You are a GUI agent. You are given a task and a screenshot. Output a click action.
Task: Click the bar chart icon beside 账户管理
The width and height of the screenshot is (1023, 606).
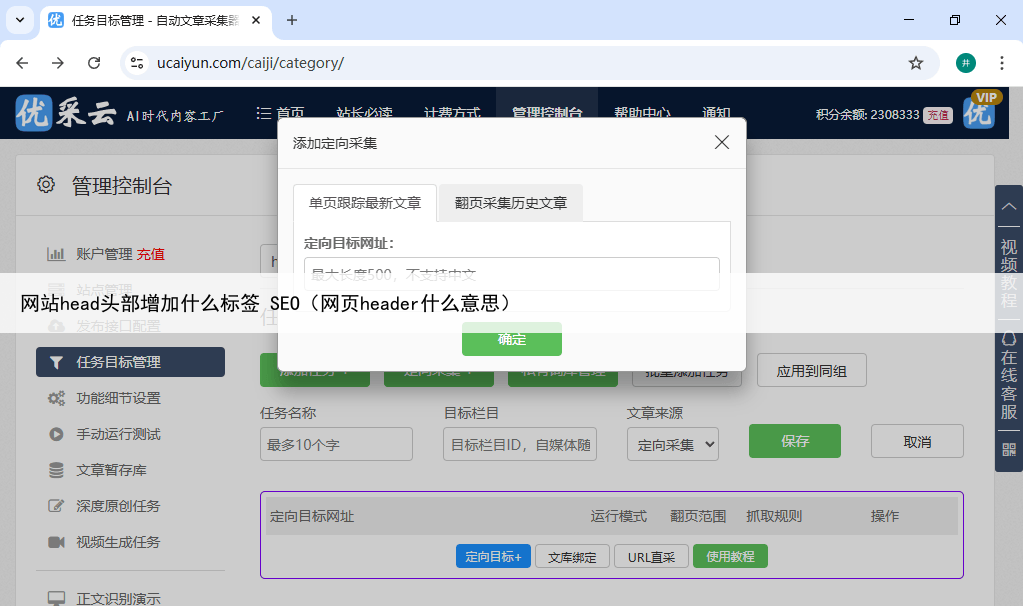(56, 254)
